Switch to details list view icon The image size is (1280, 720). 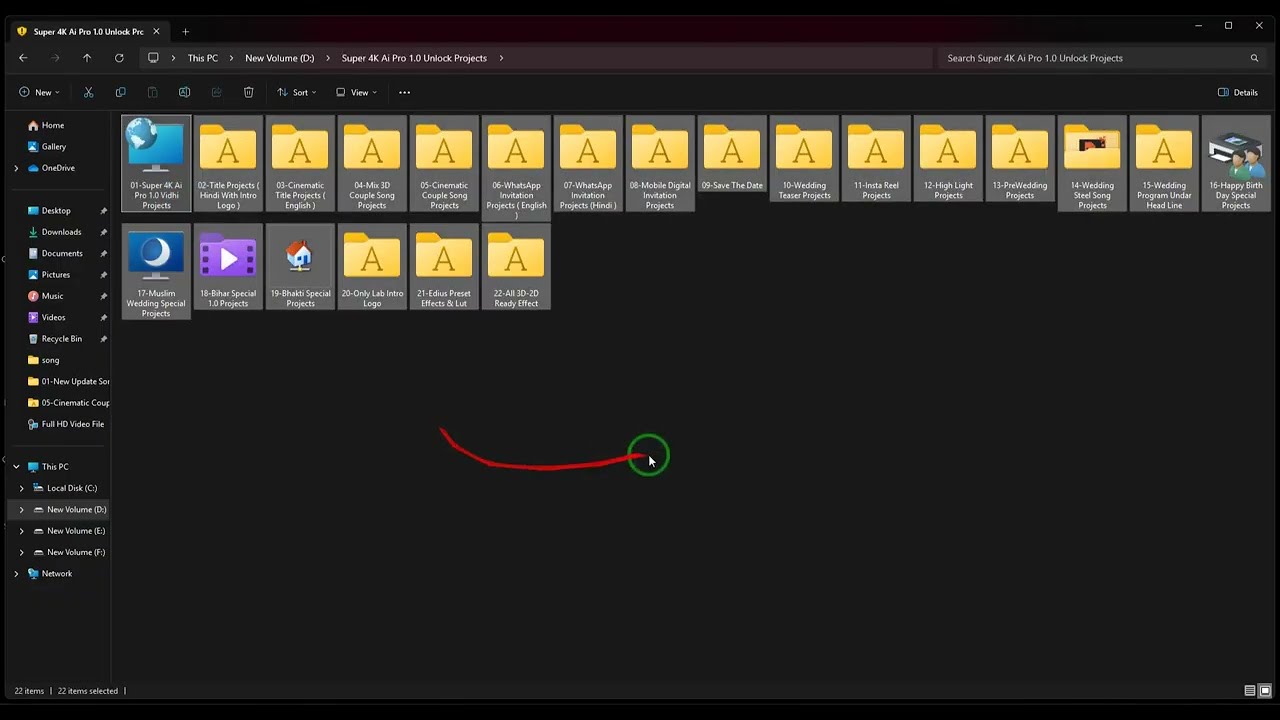tap(1250, 691)
